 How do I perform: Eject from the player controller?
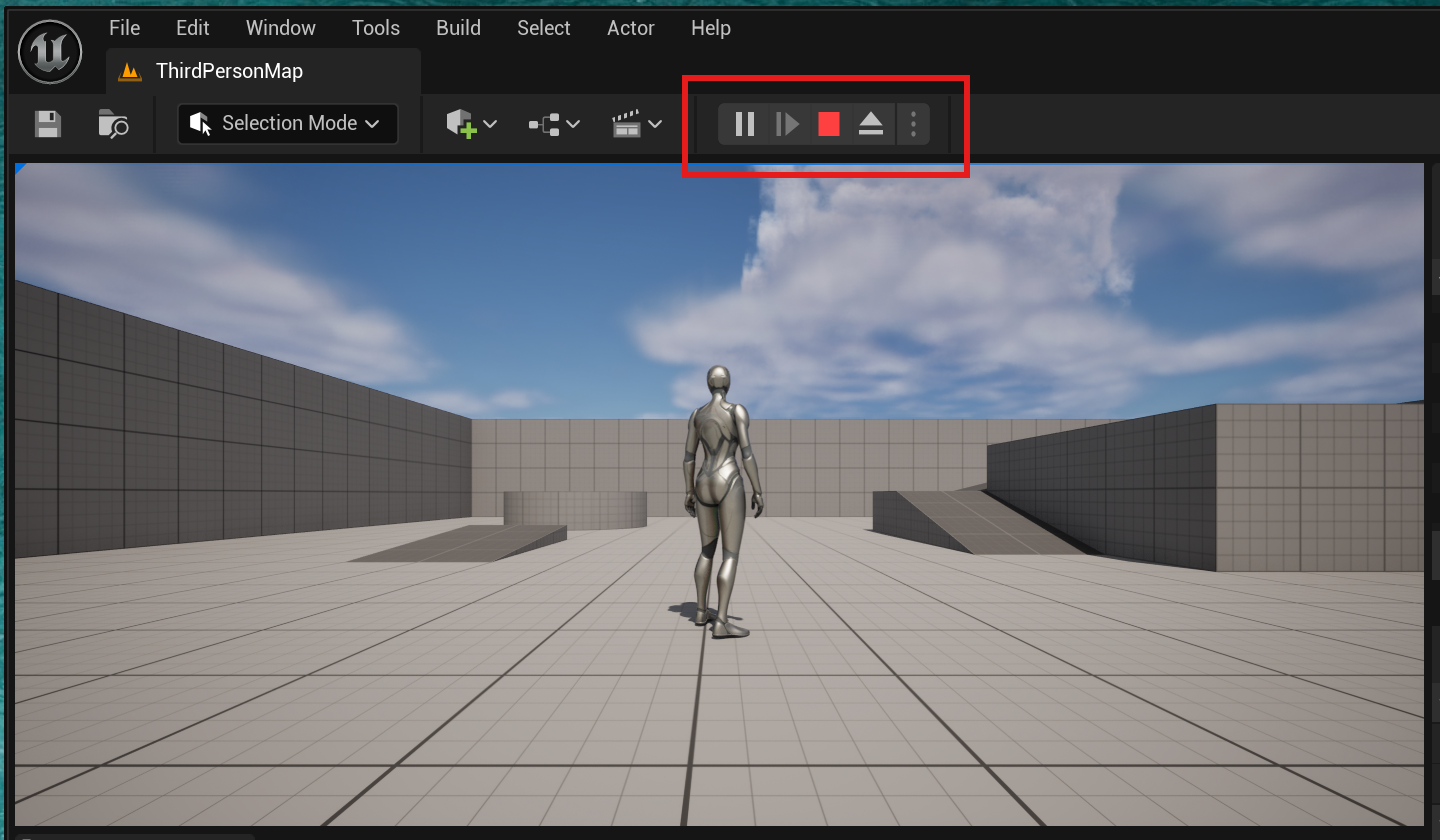click(x=871, y=124)
